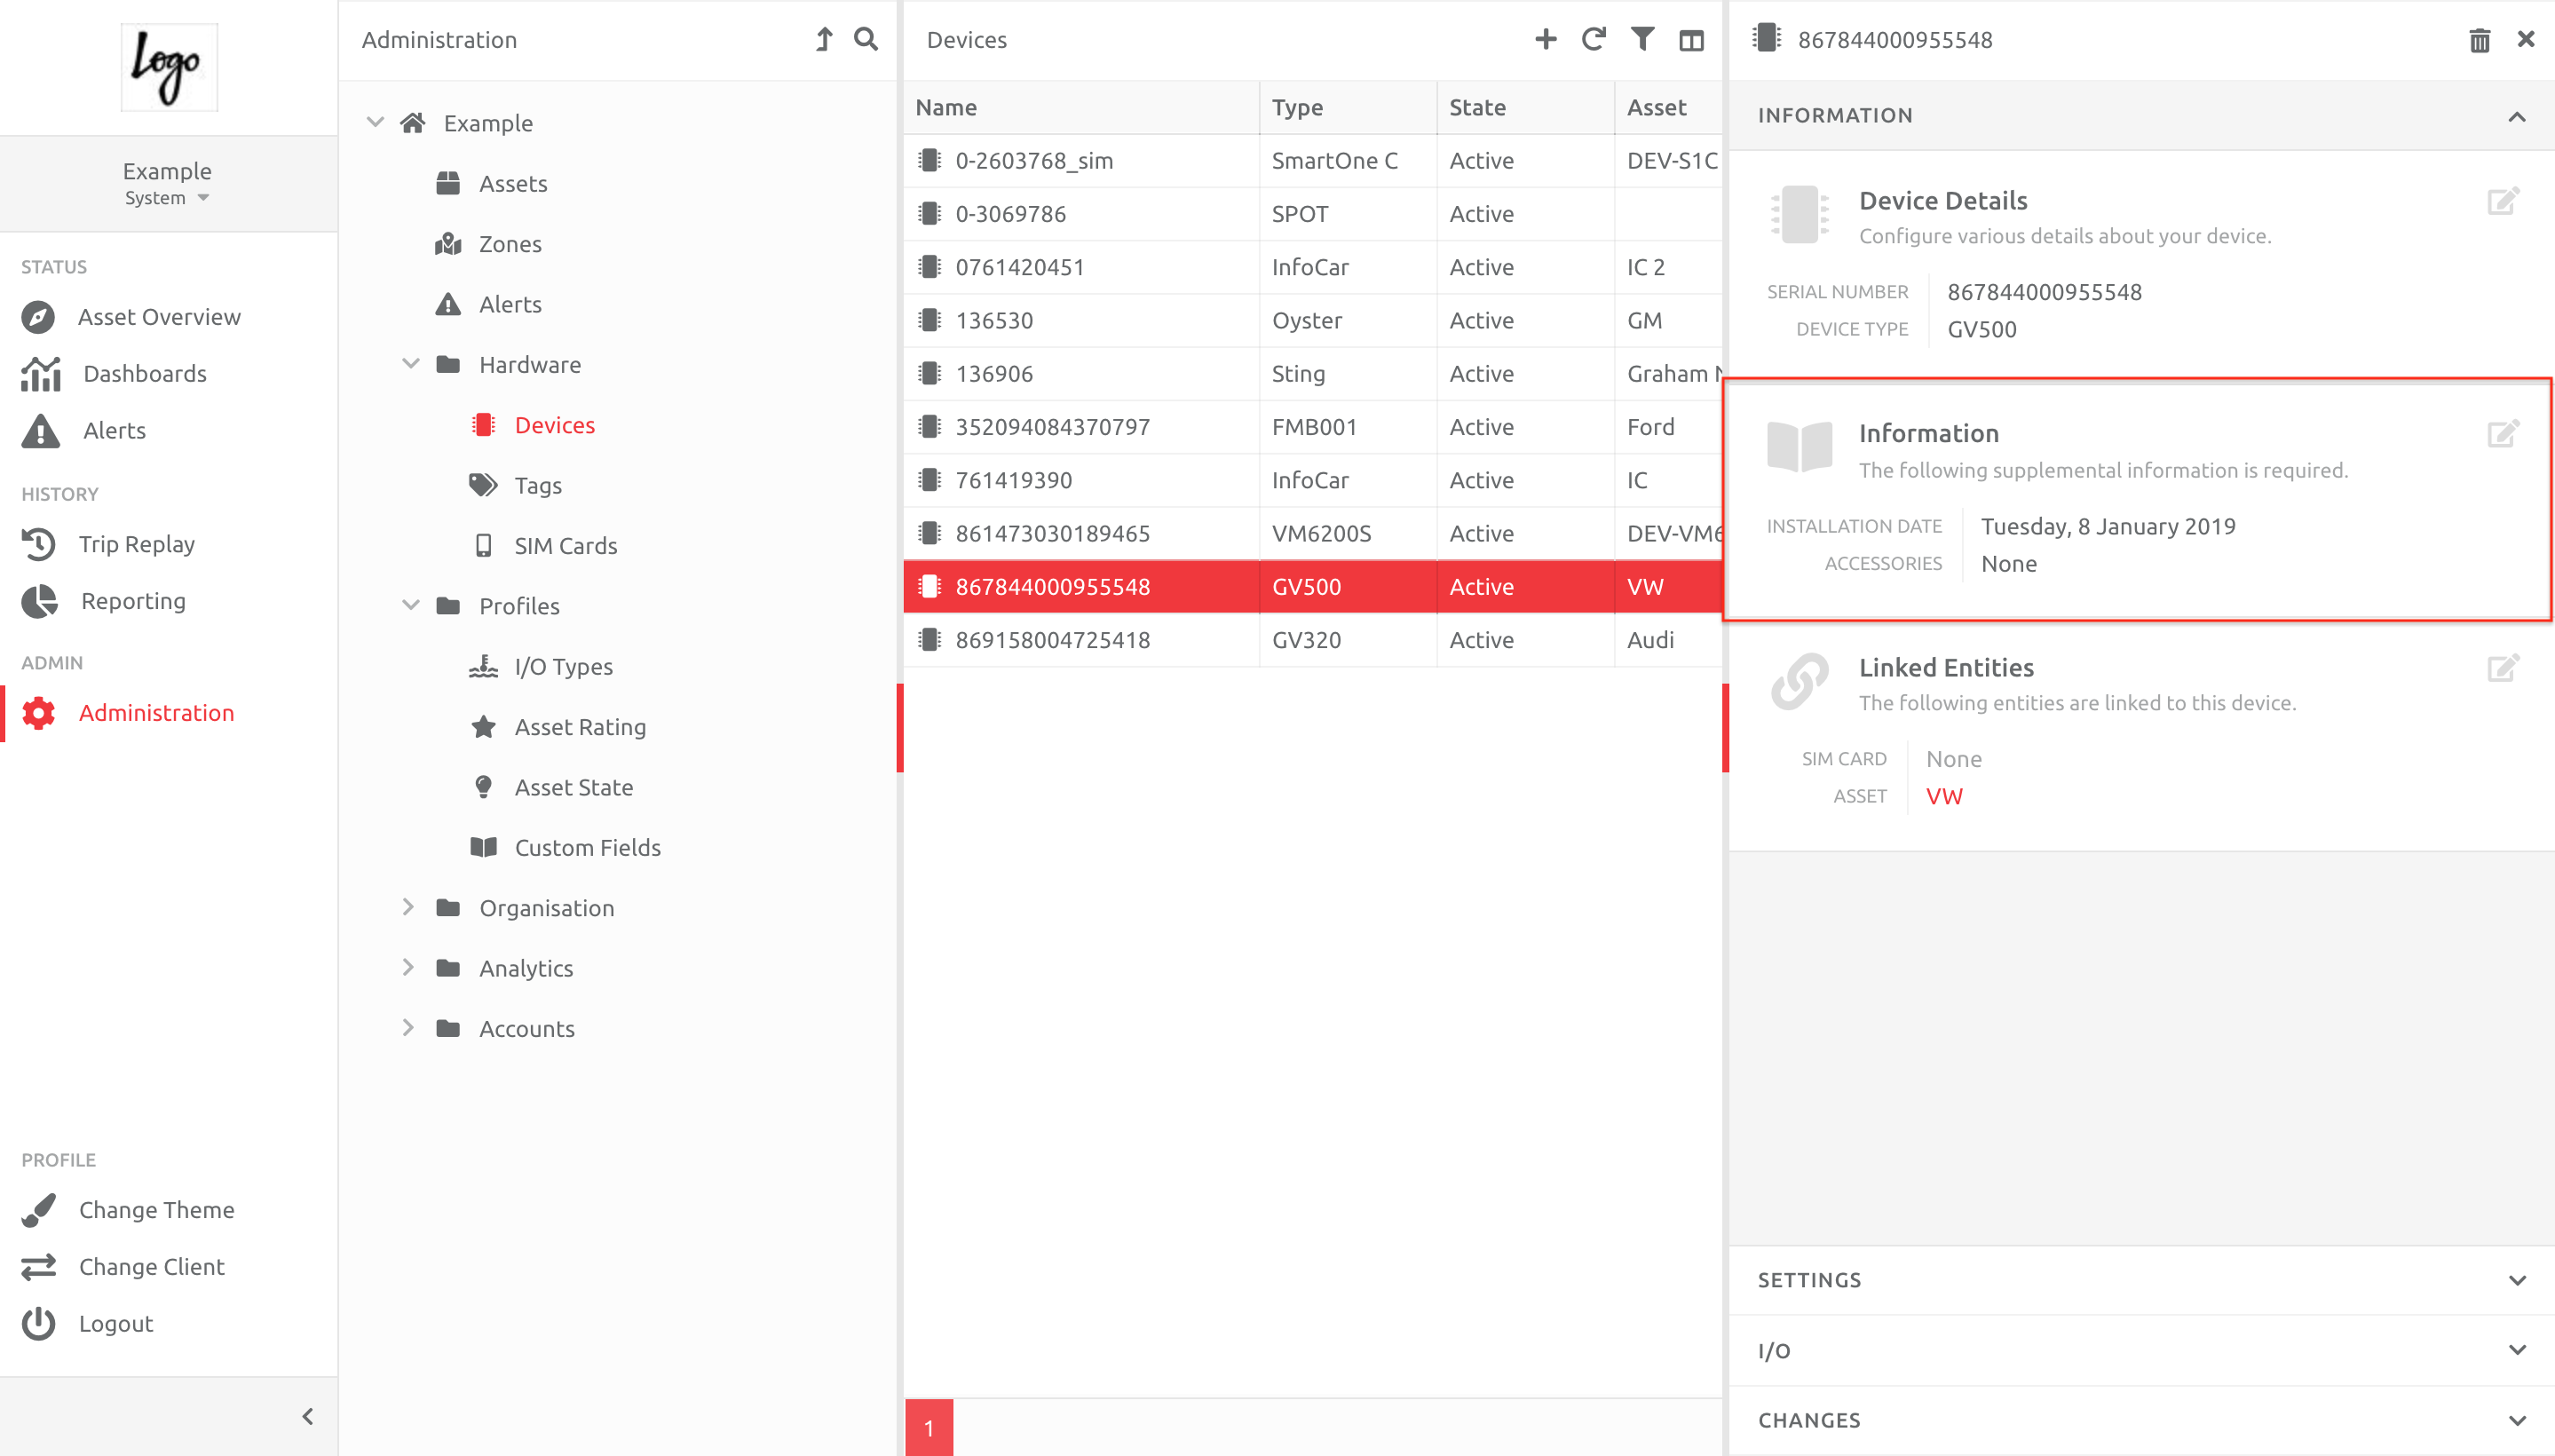
Task: Open the column configuration icon in Devices
Action: point(1691,39)
